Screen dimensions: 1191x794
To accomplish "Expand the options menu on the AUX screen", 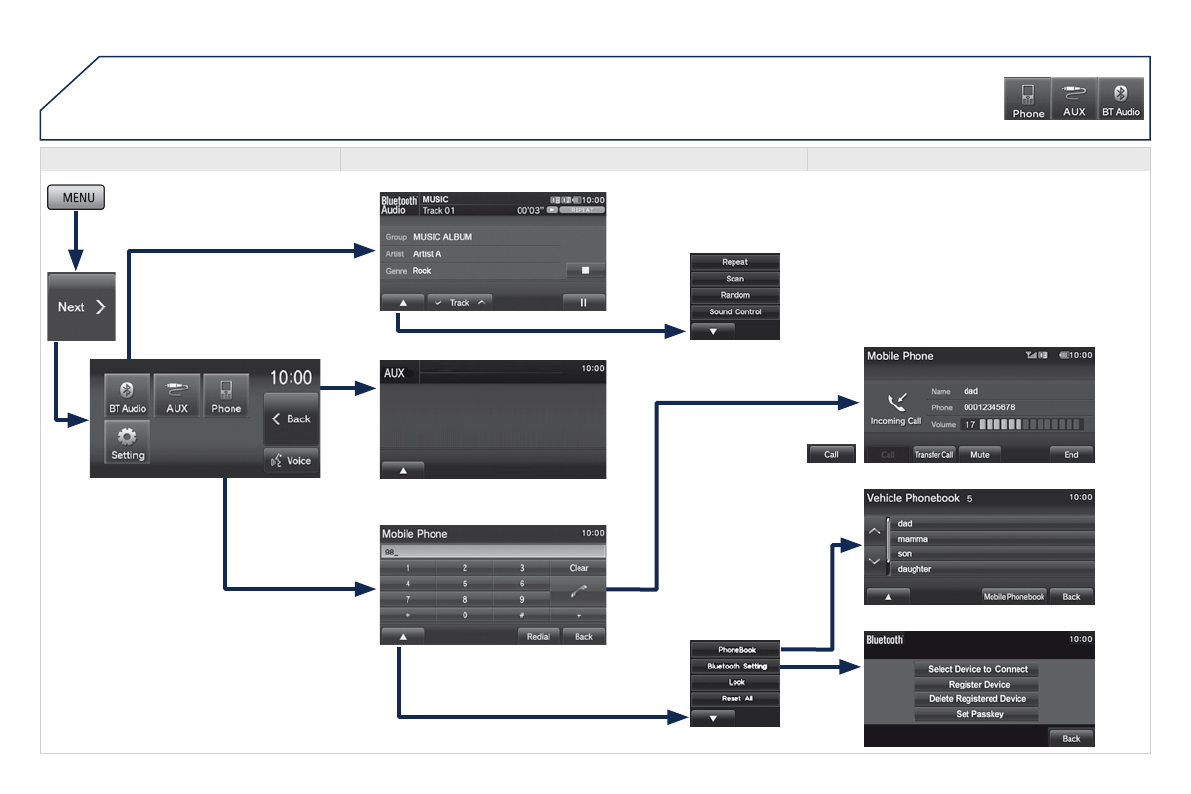I will [x=402, y=470].
